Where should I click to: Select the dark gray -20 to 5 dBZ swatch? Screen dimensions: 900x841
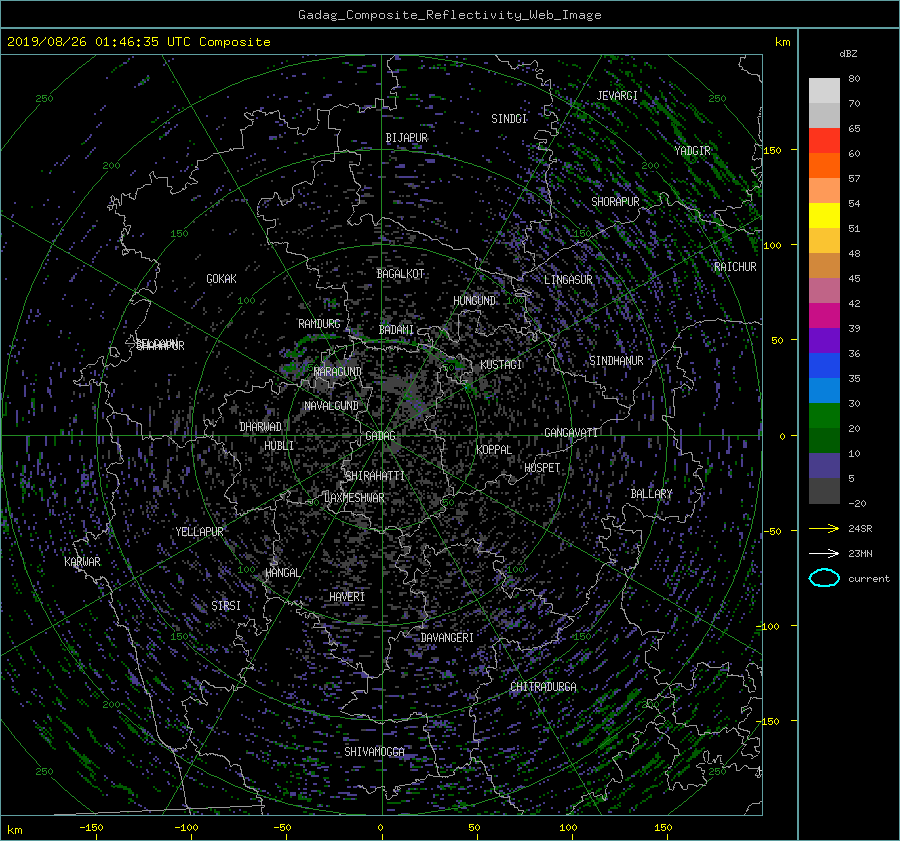(x=824, y=491)
